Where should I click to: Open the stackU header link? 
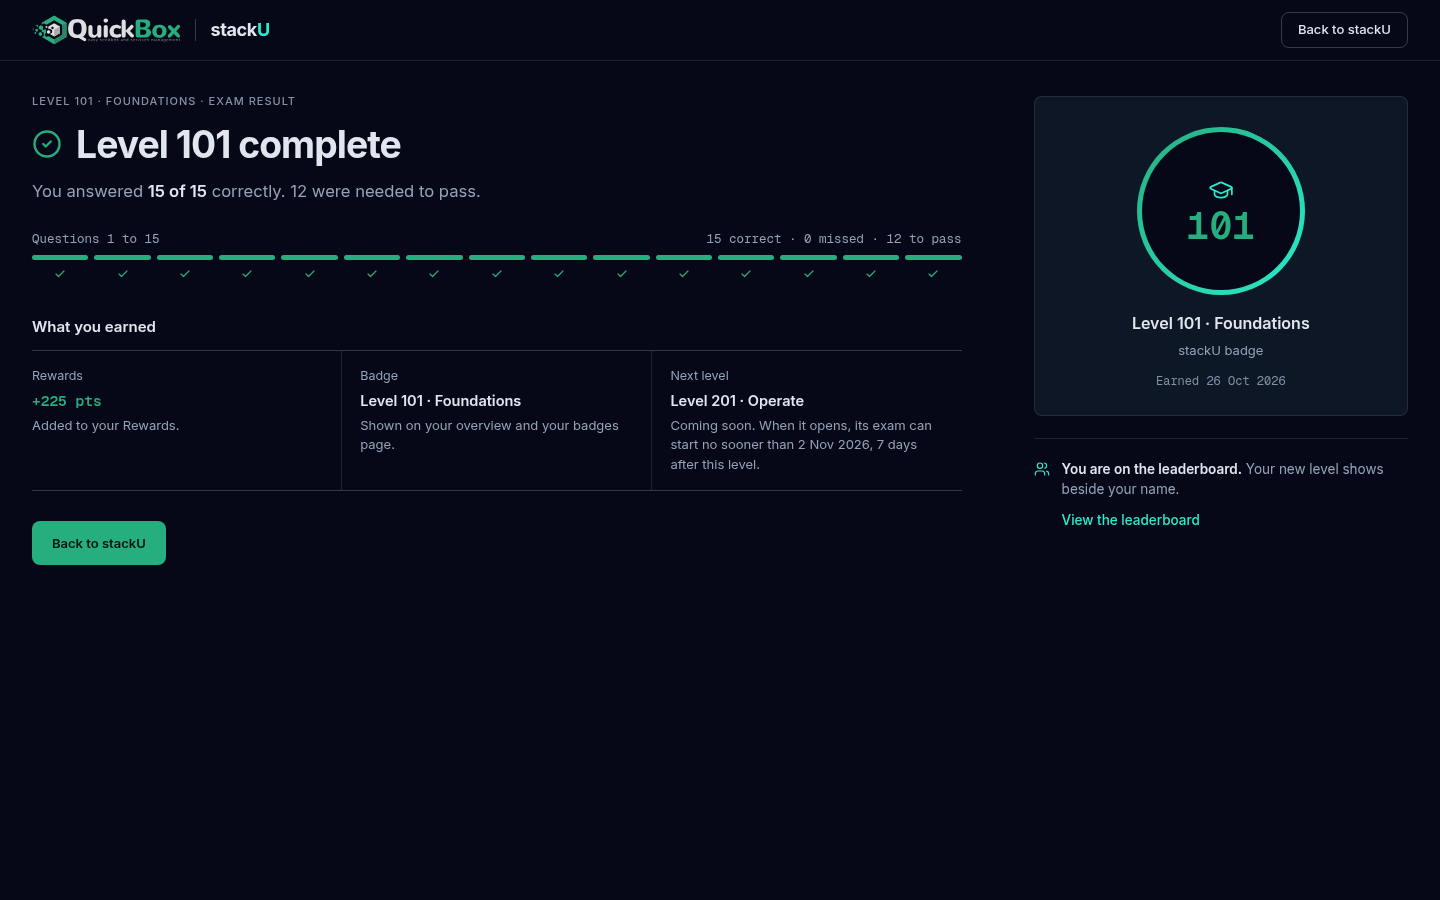click(240, 30)
